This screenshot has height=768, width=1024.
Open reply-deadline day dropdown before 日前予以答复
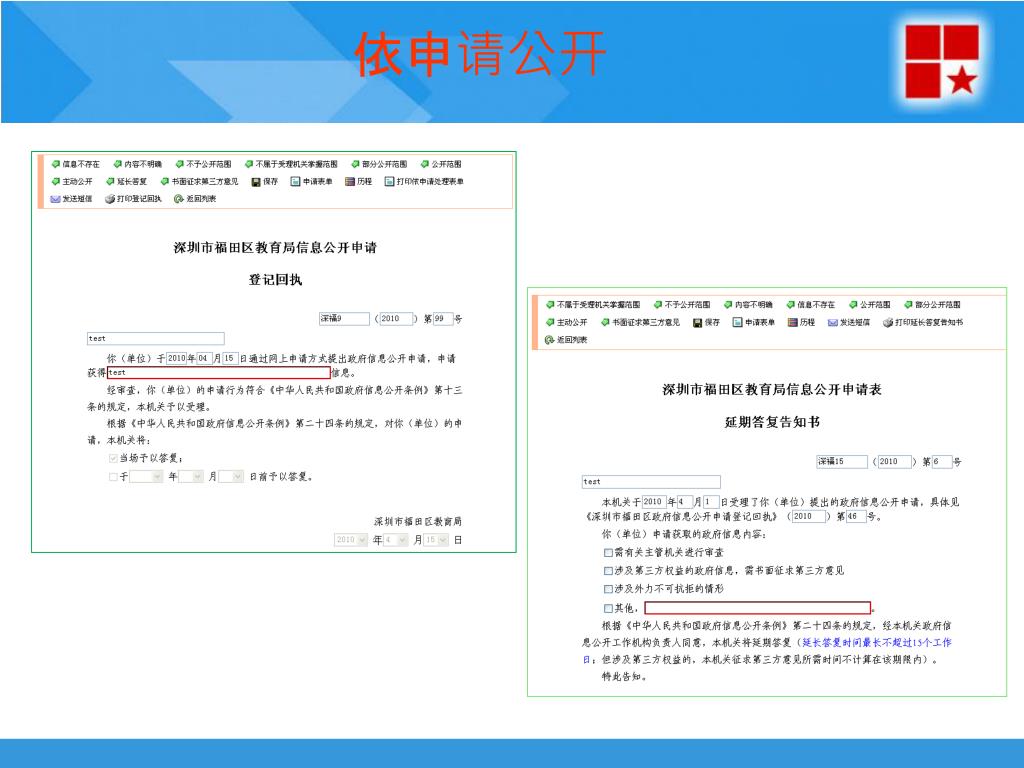[231, 477]
